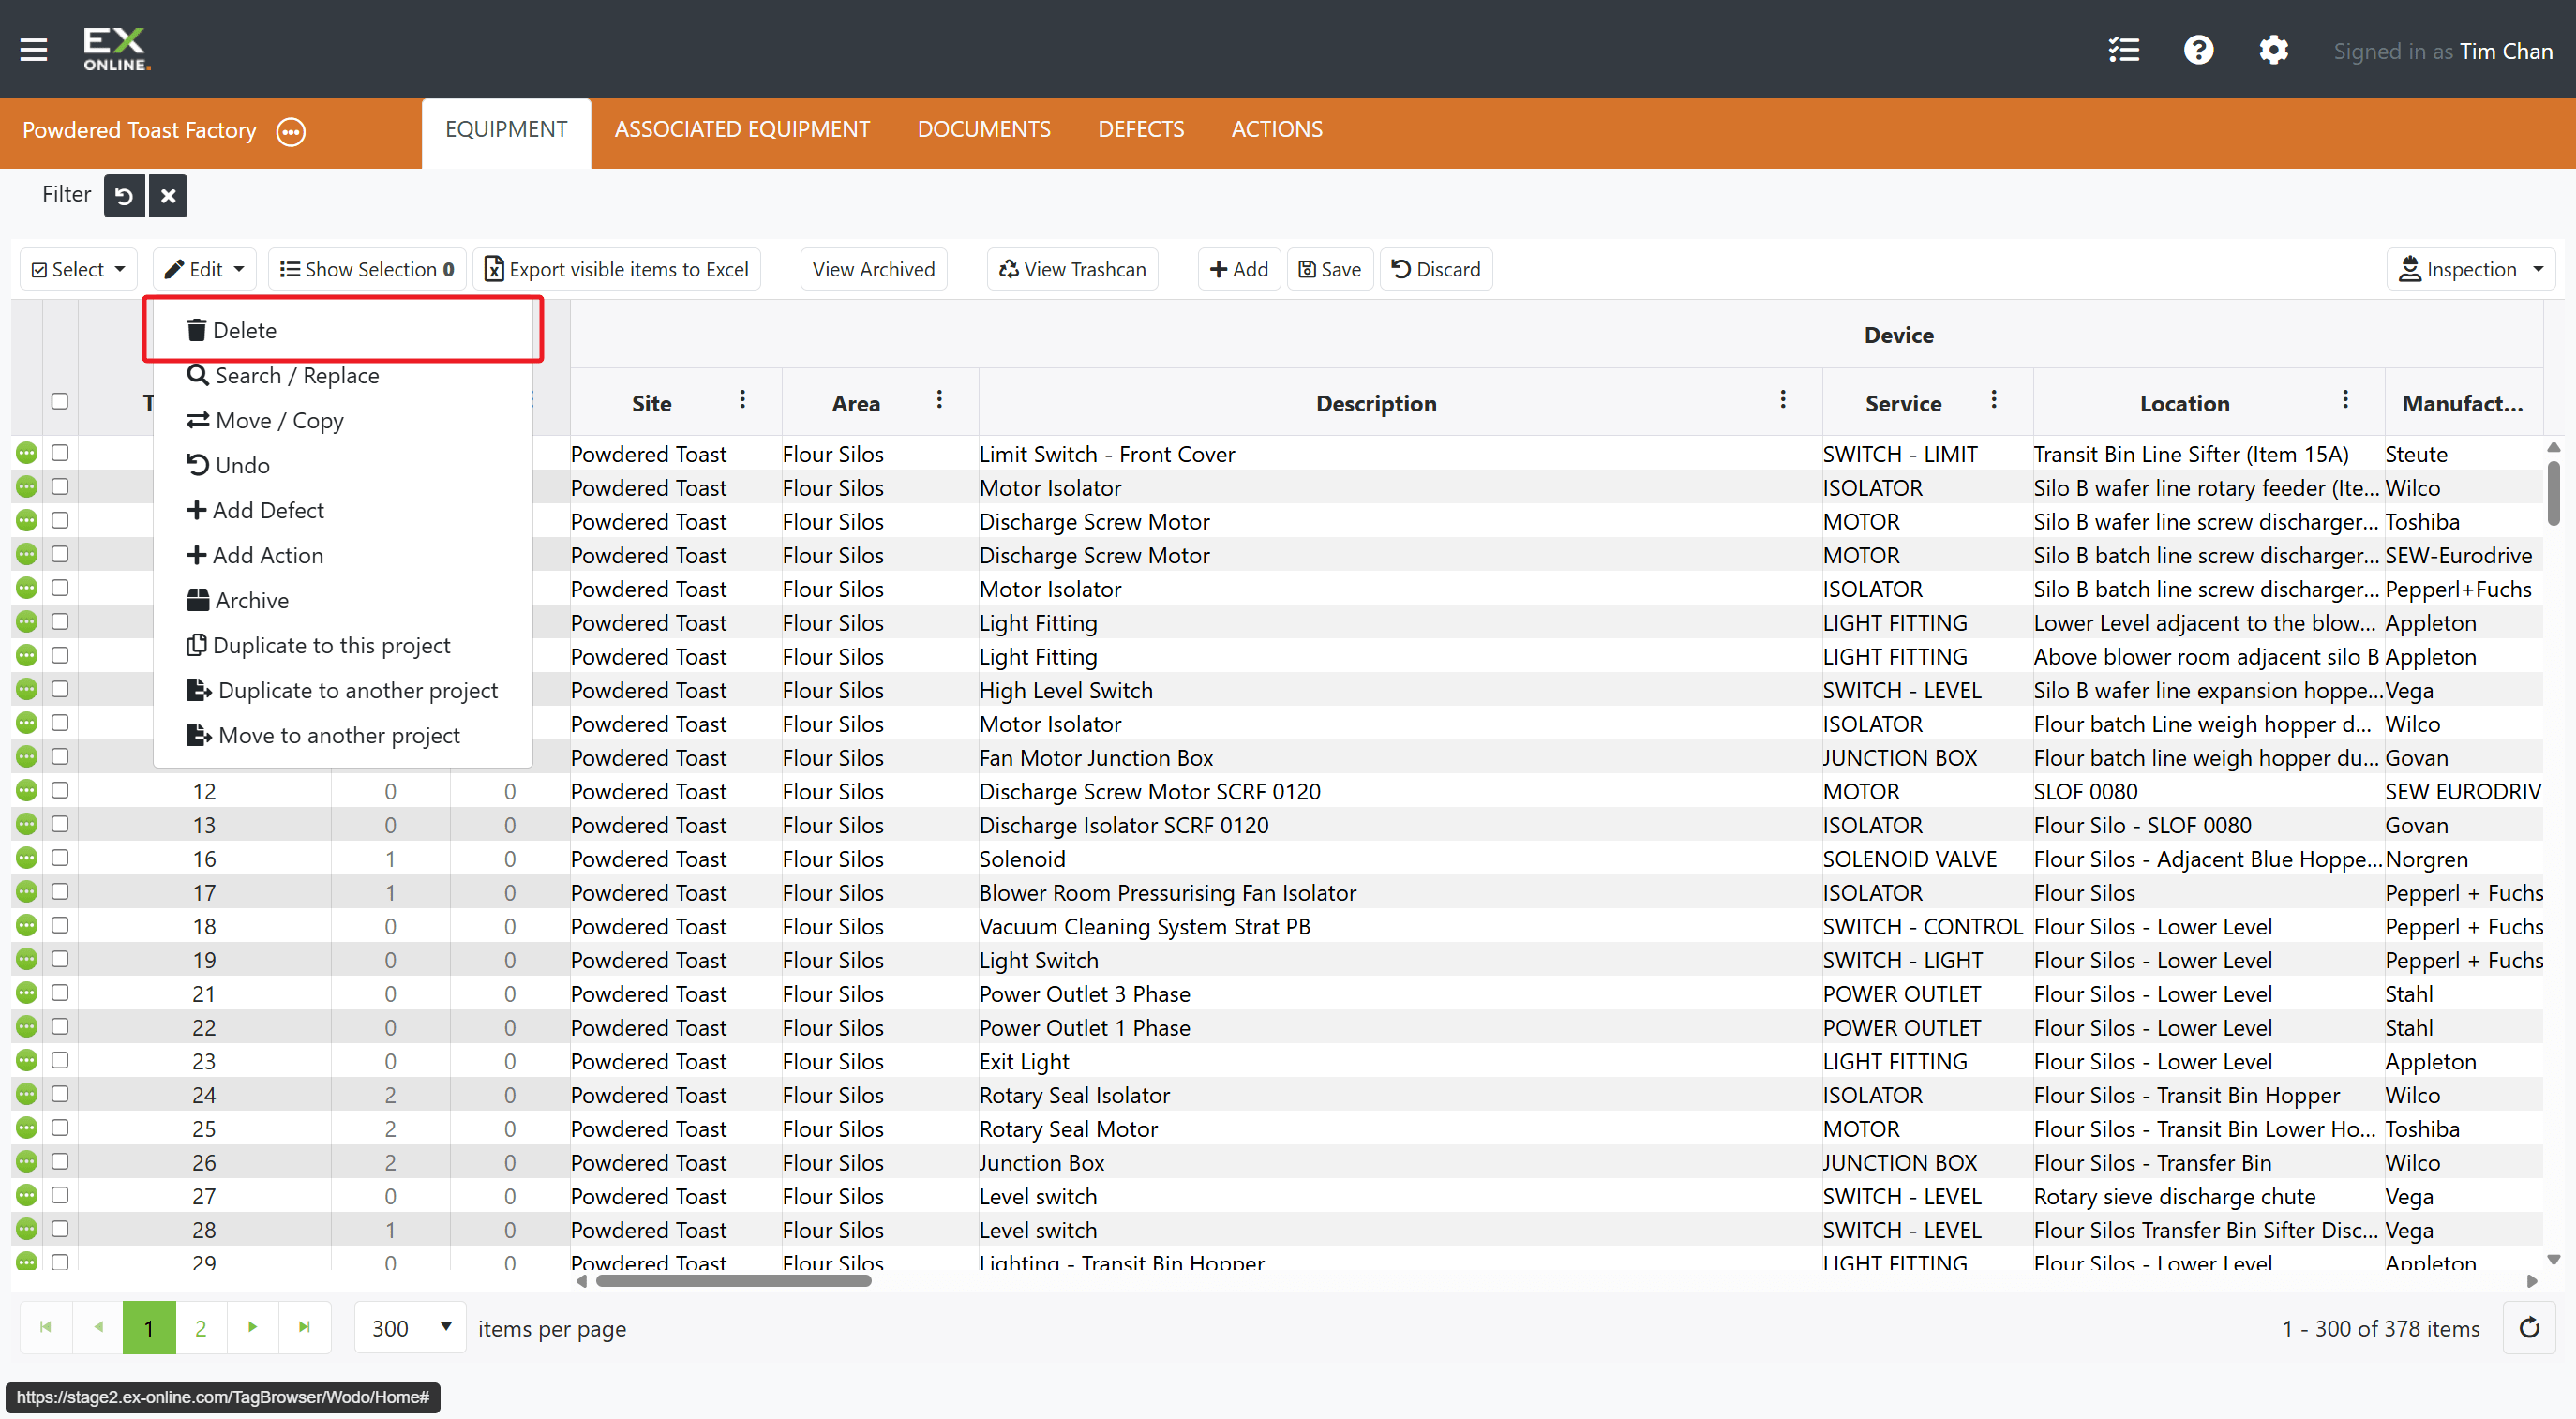Open the help question mark icon
The height and width of the screenshot is (1419, 2576).
pos(2198,50)
